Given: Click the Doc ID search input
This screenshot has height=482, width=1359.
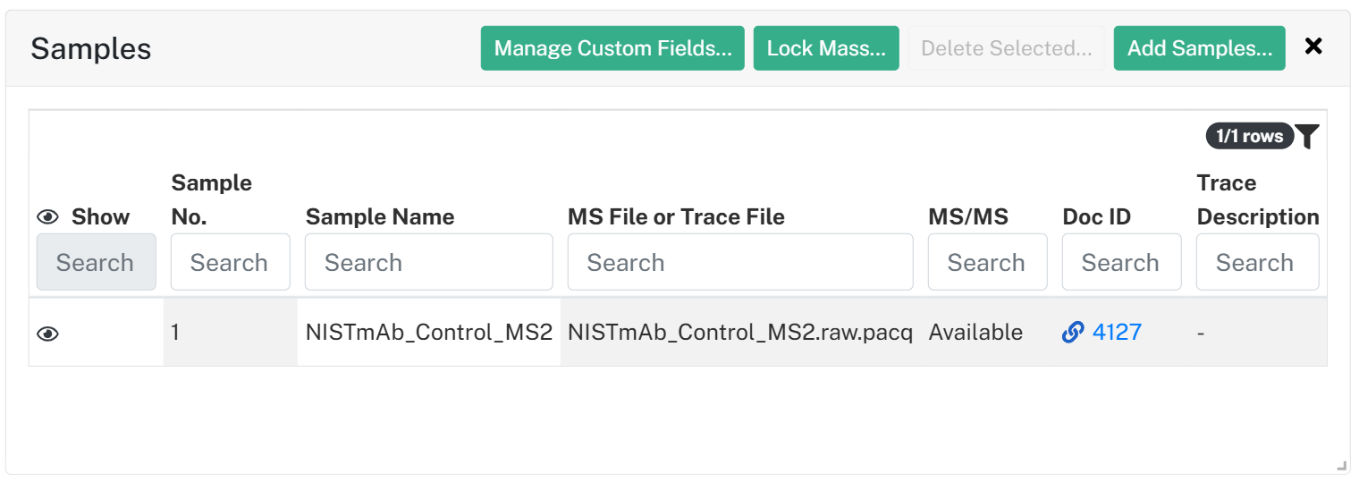Looking at the screenshot, I should point(1122,262).
